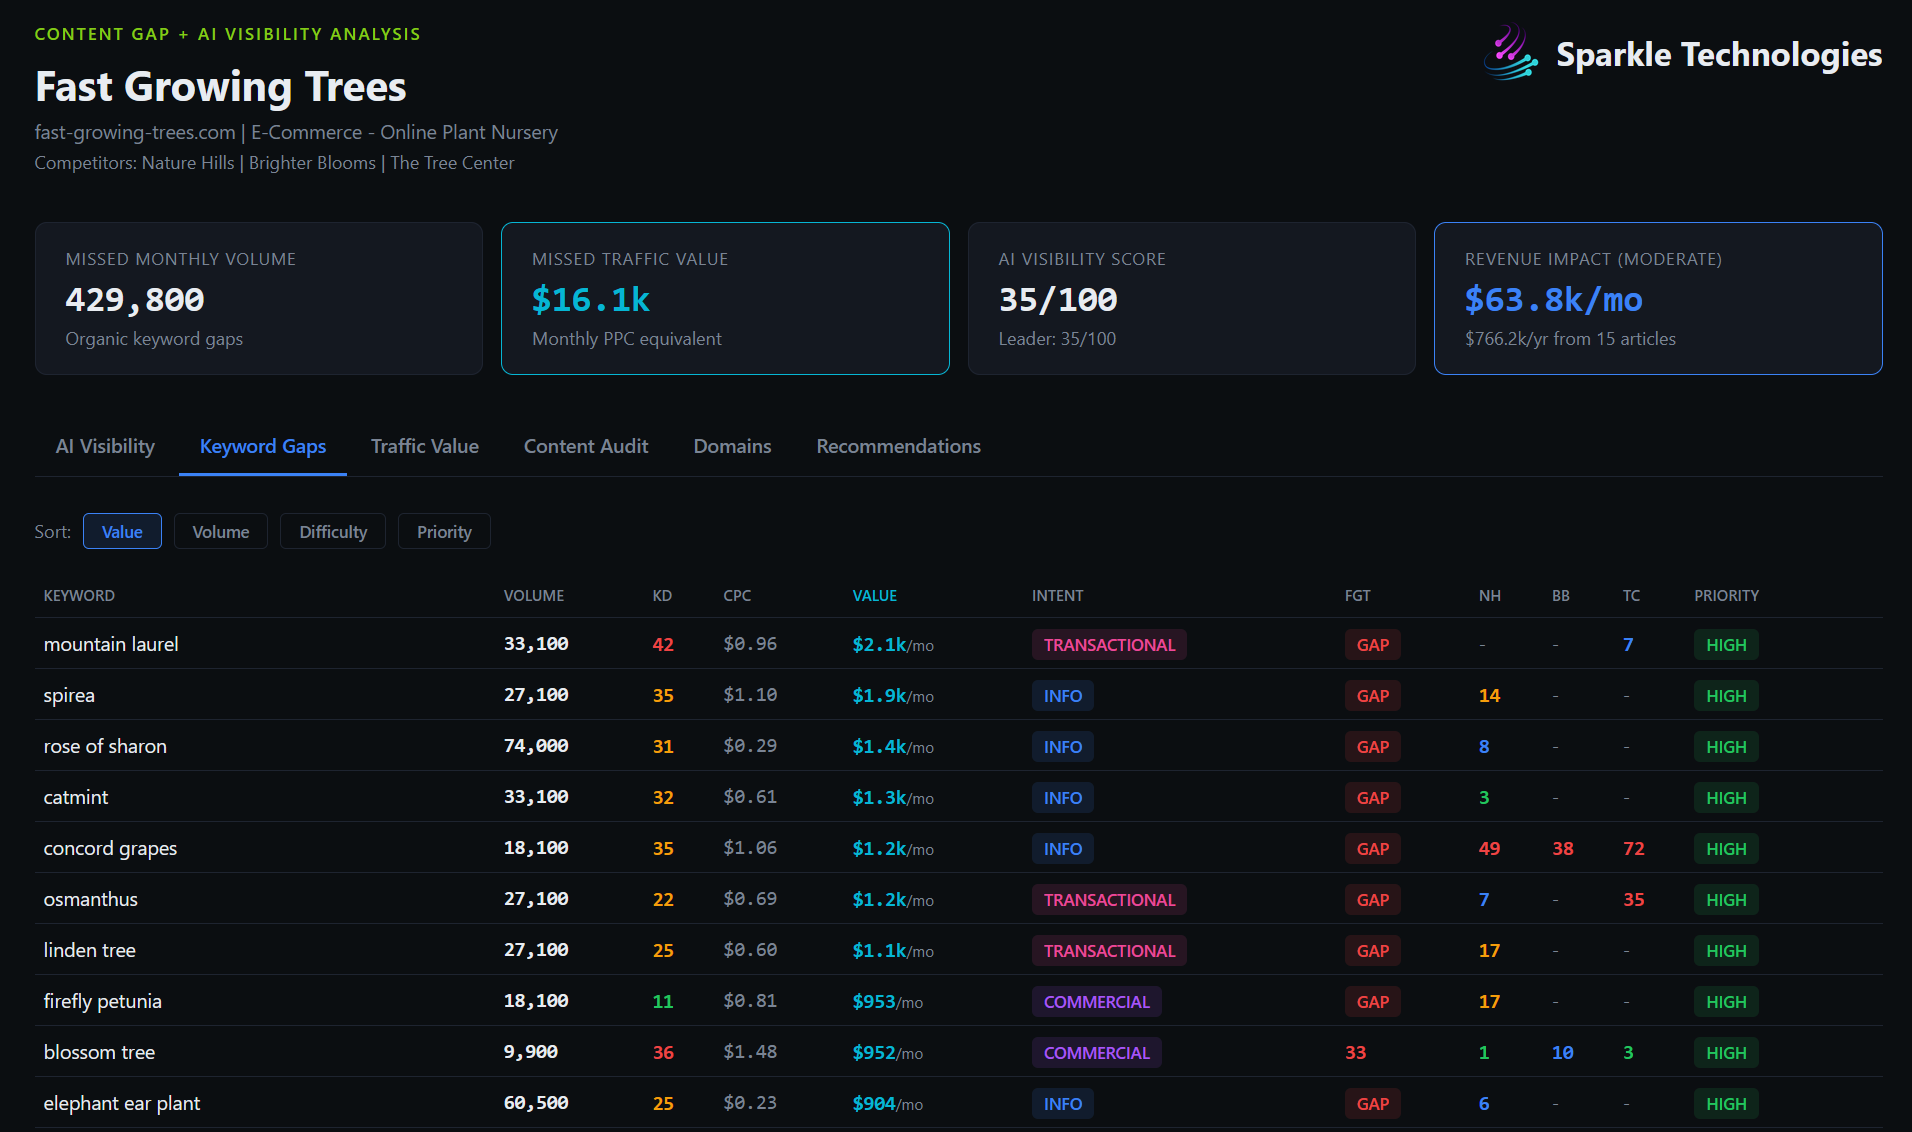Screen dimensions: 1912x1132
Task: Click the 'linden tree' keyword
Action: 90,950
